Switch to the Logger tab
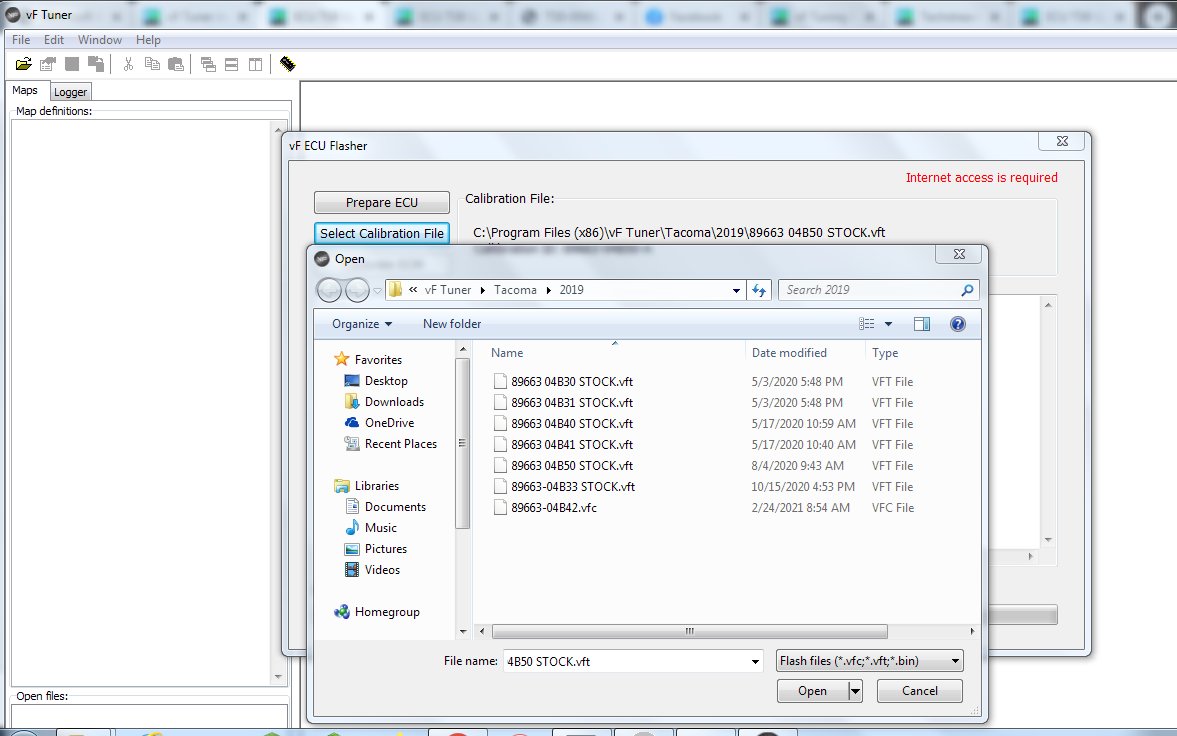 pos(71,92)
